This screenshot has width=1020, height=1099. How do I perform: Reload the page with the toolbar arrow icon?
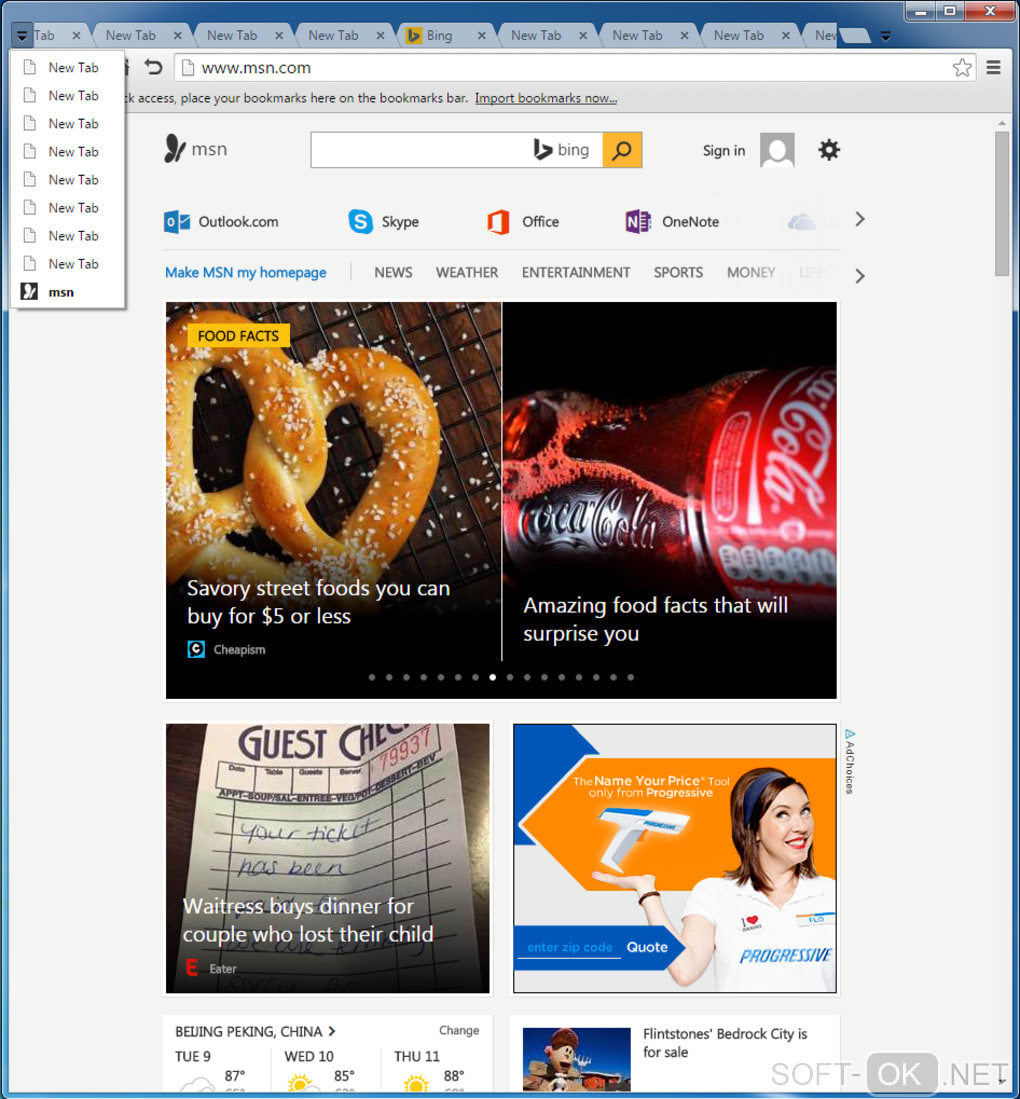tap(154, 67)
